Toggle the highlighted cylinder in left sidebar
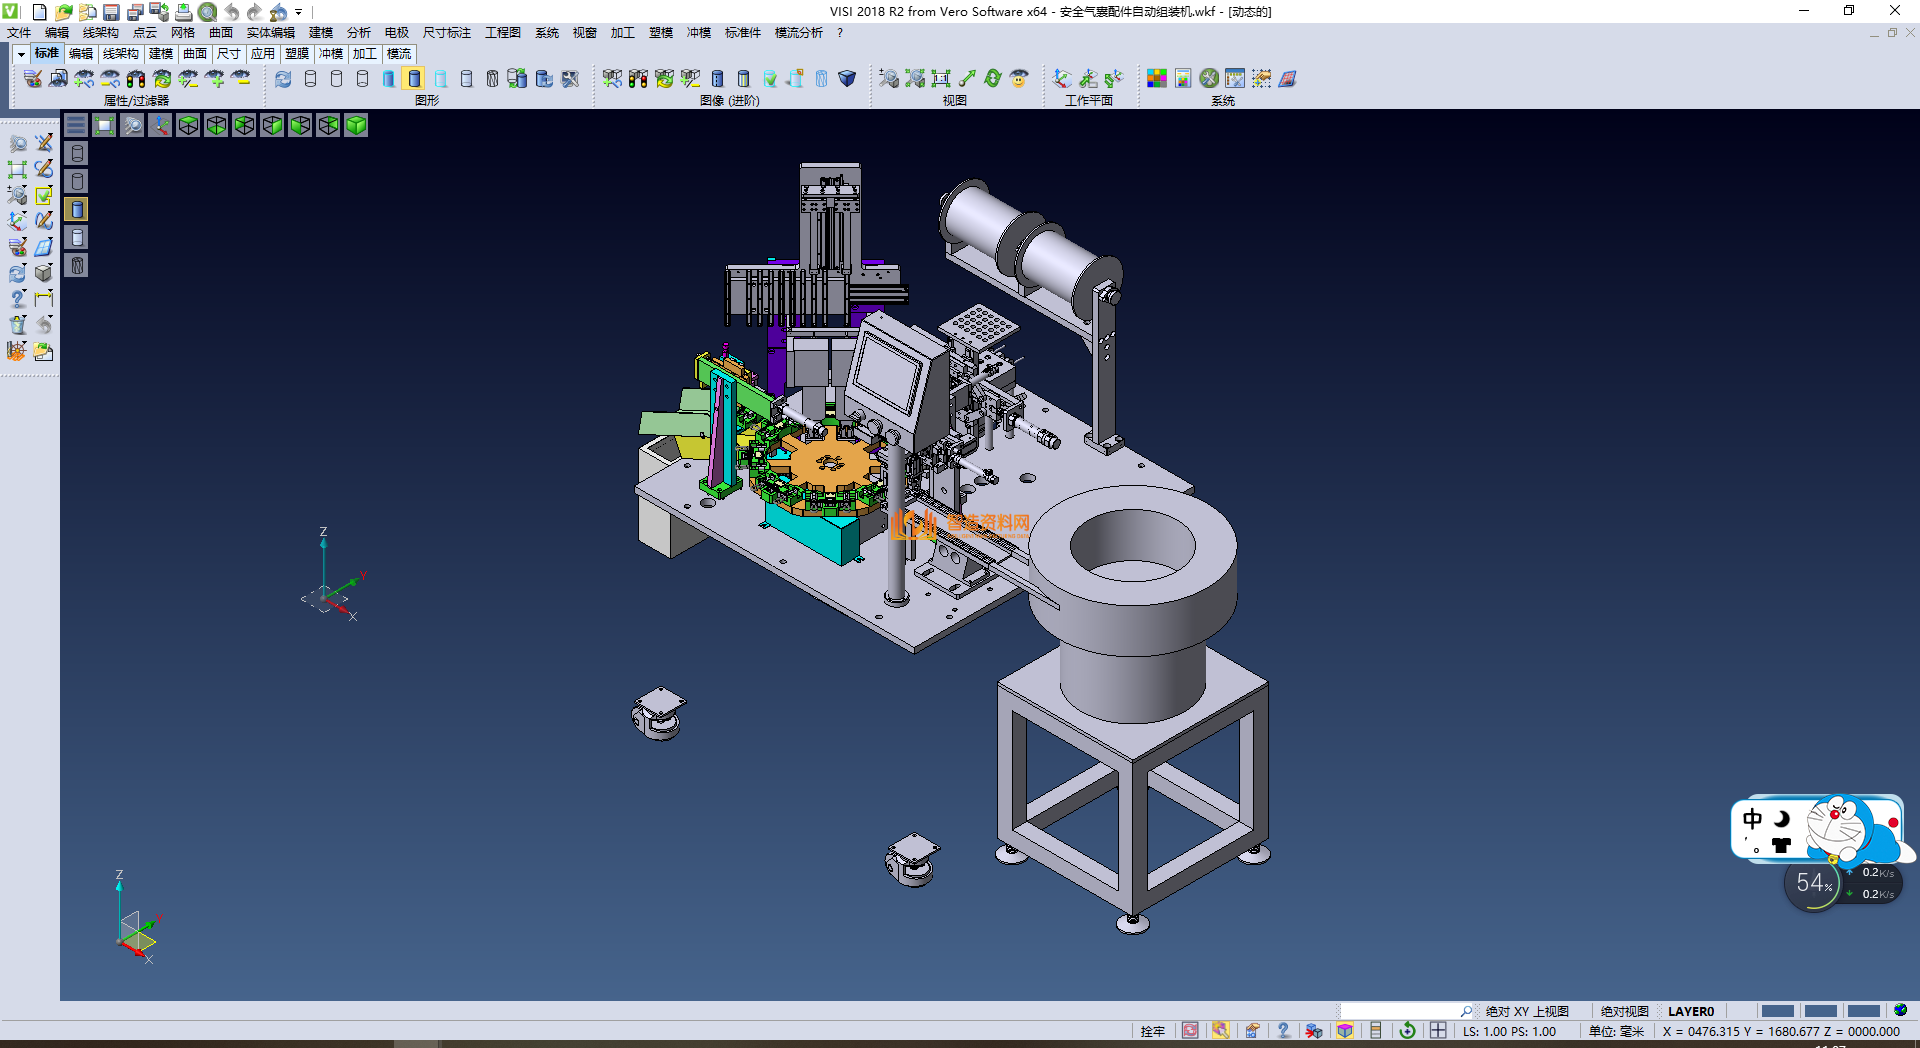1920x1048 pixels. [x=77, y=209]
